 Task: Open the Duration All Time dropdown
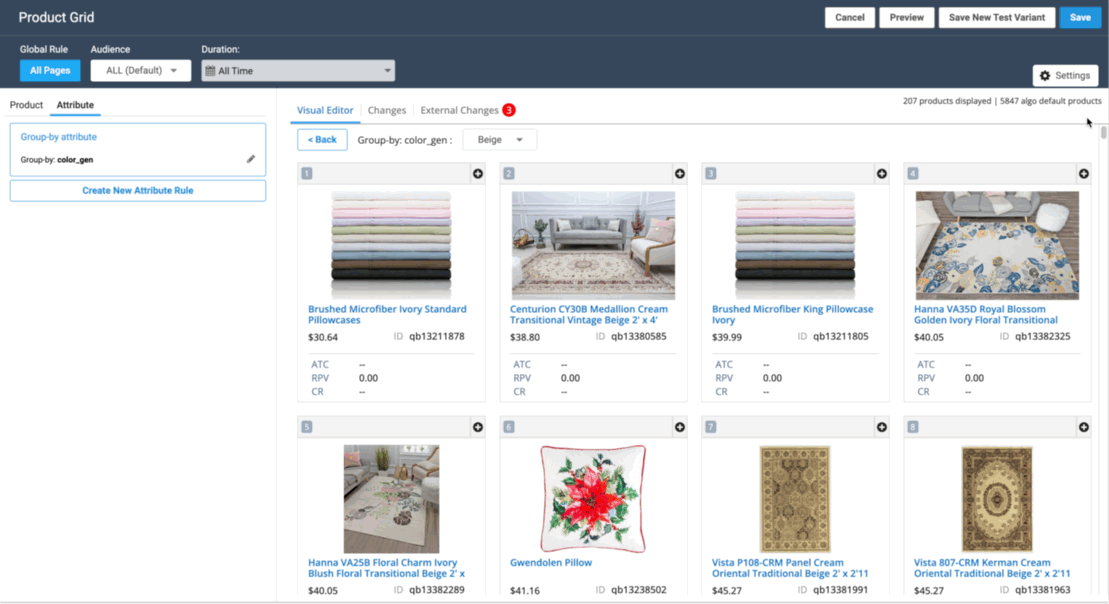pyautogui.click(x=298, y=71)
